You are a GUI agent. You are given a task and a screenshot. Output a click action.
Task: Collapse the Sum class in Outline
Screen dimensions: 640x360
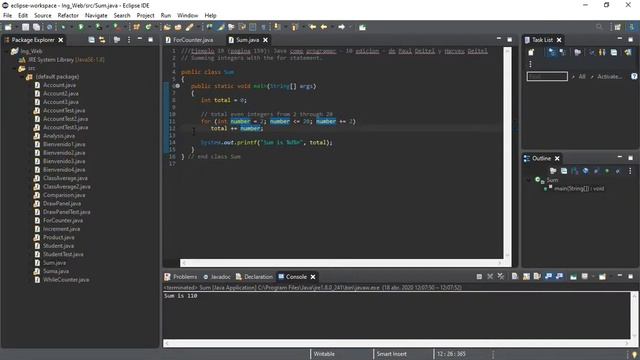pyautogui.click(x=529, y=180)
